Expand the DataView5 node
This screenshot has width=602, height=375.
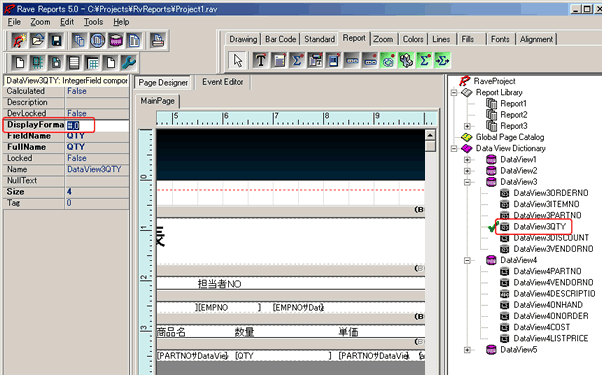tap(467, 350)
